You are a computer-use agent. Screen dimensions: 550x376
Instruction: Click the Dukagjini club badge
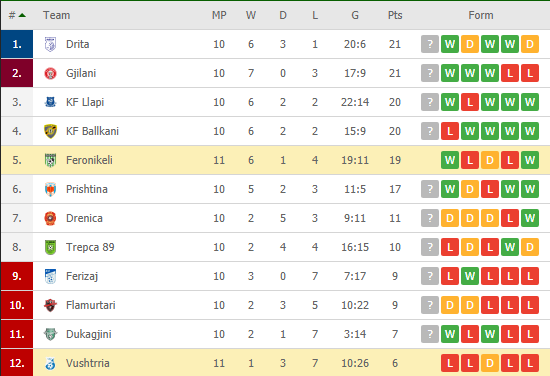coord(51,334)
